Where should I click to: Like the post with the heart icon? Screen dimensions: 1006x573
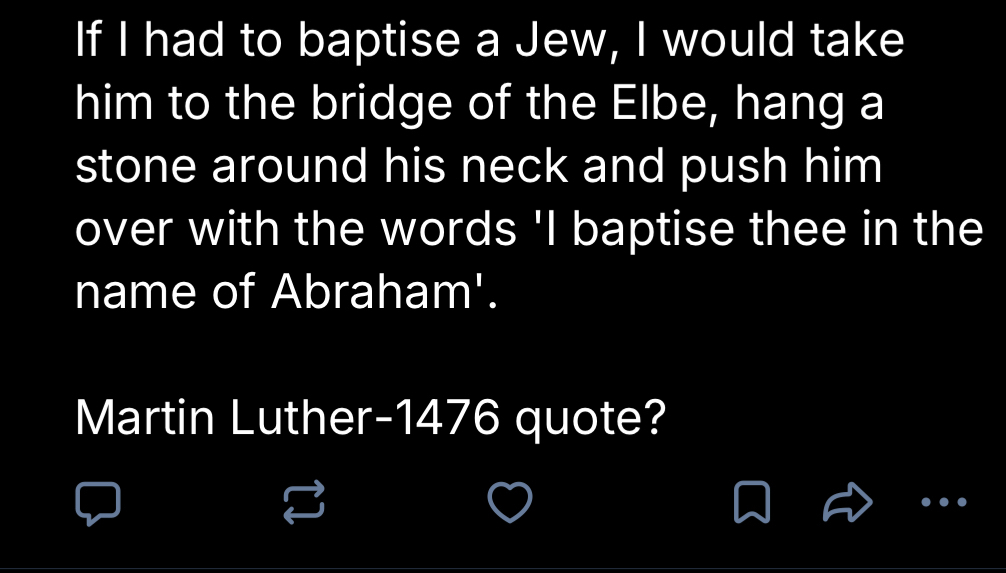click(511, 502)
